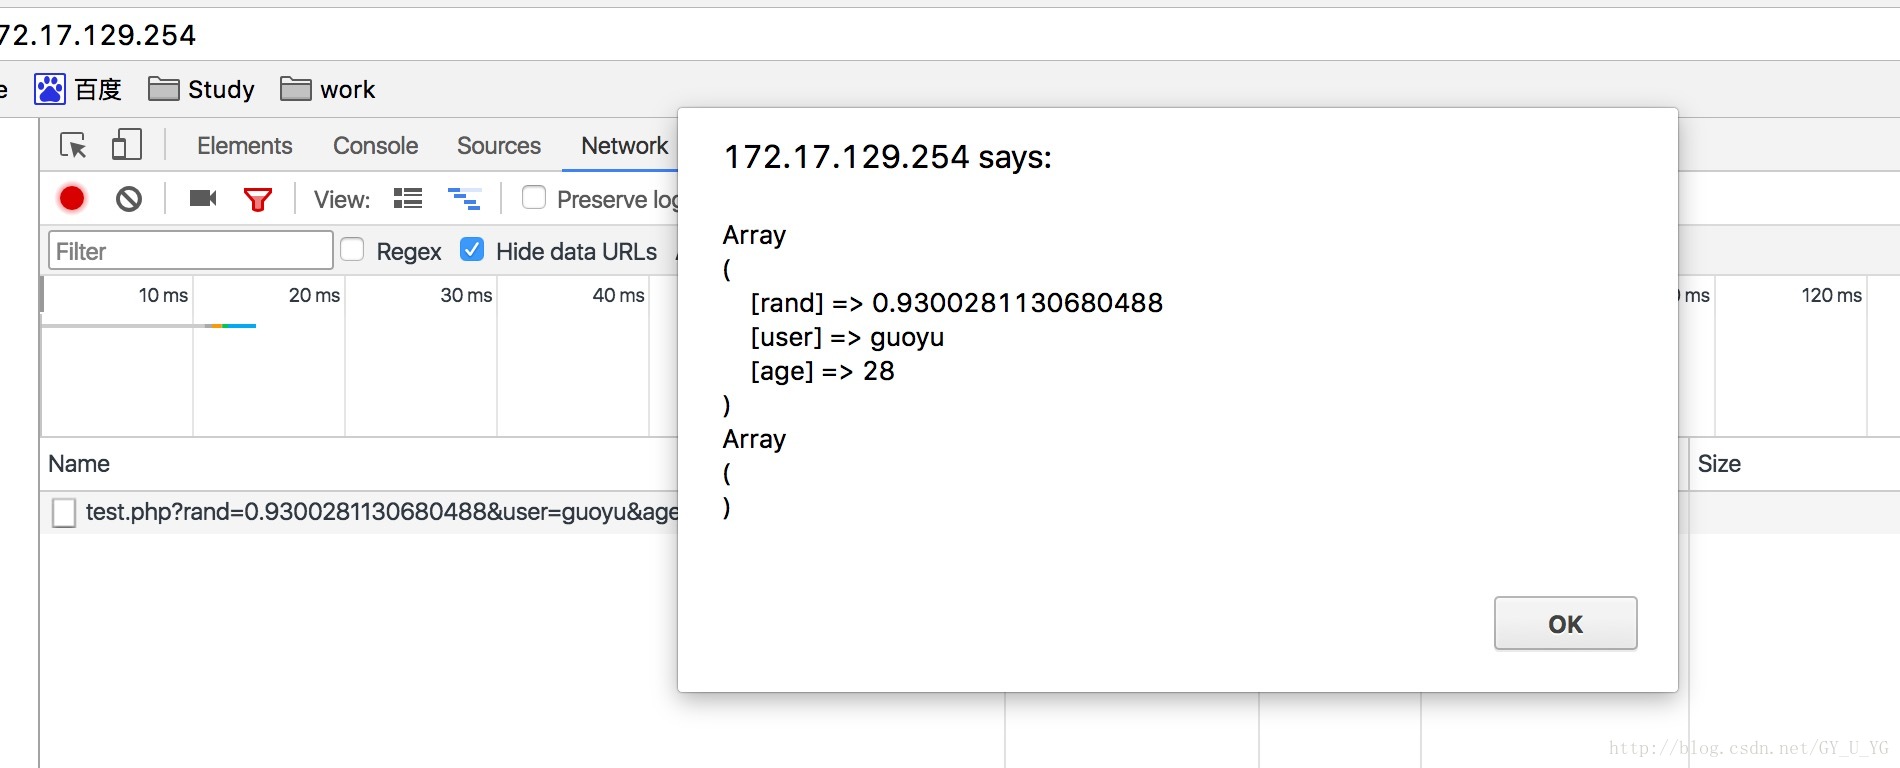
Task: Click OK in the alert dialog
Action: [x=1565, y=624]
